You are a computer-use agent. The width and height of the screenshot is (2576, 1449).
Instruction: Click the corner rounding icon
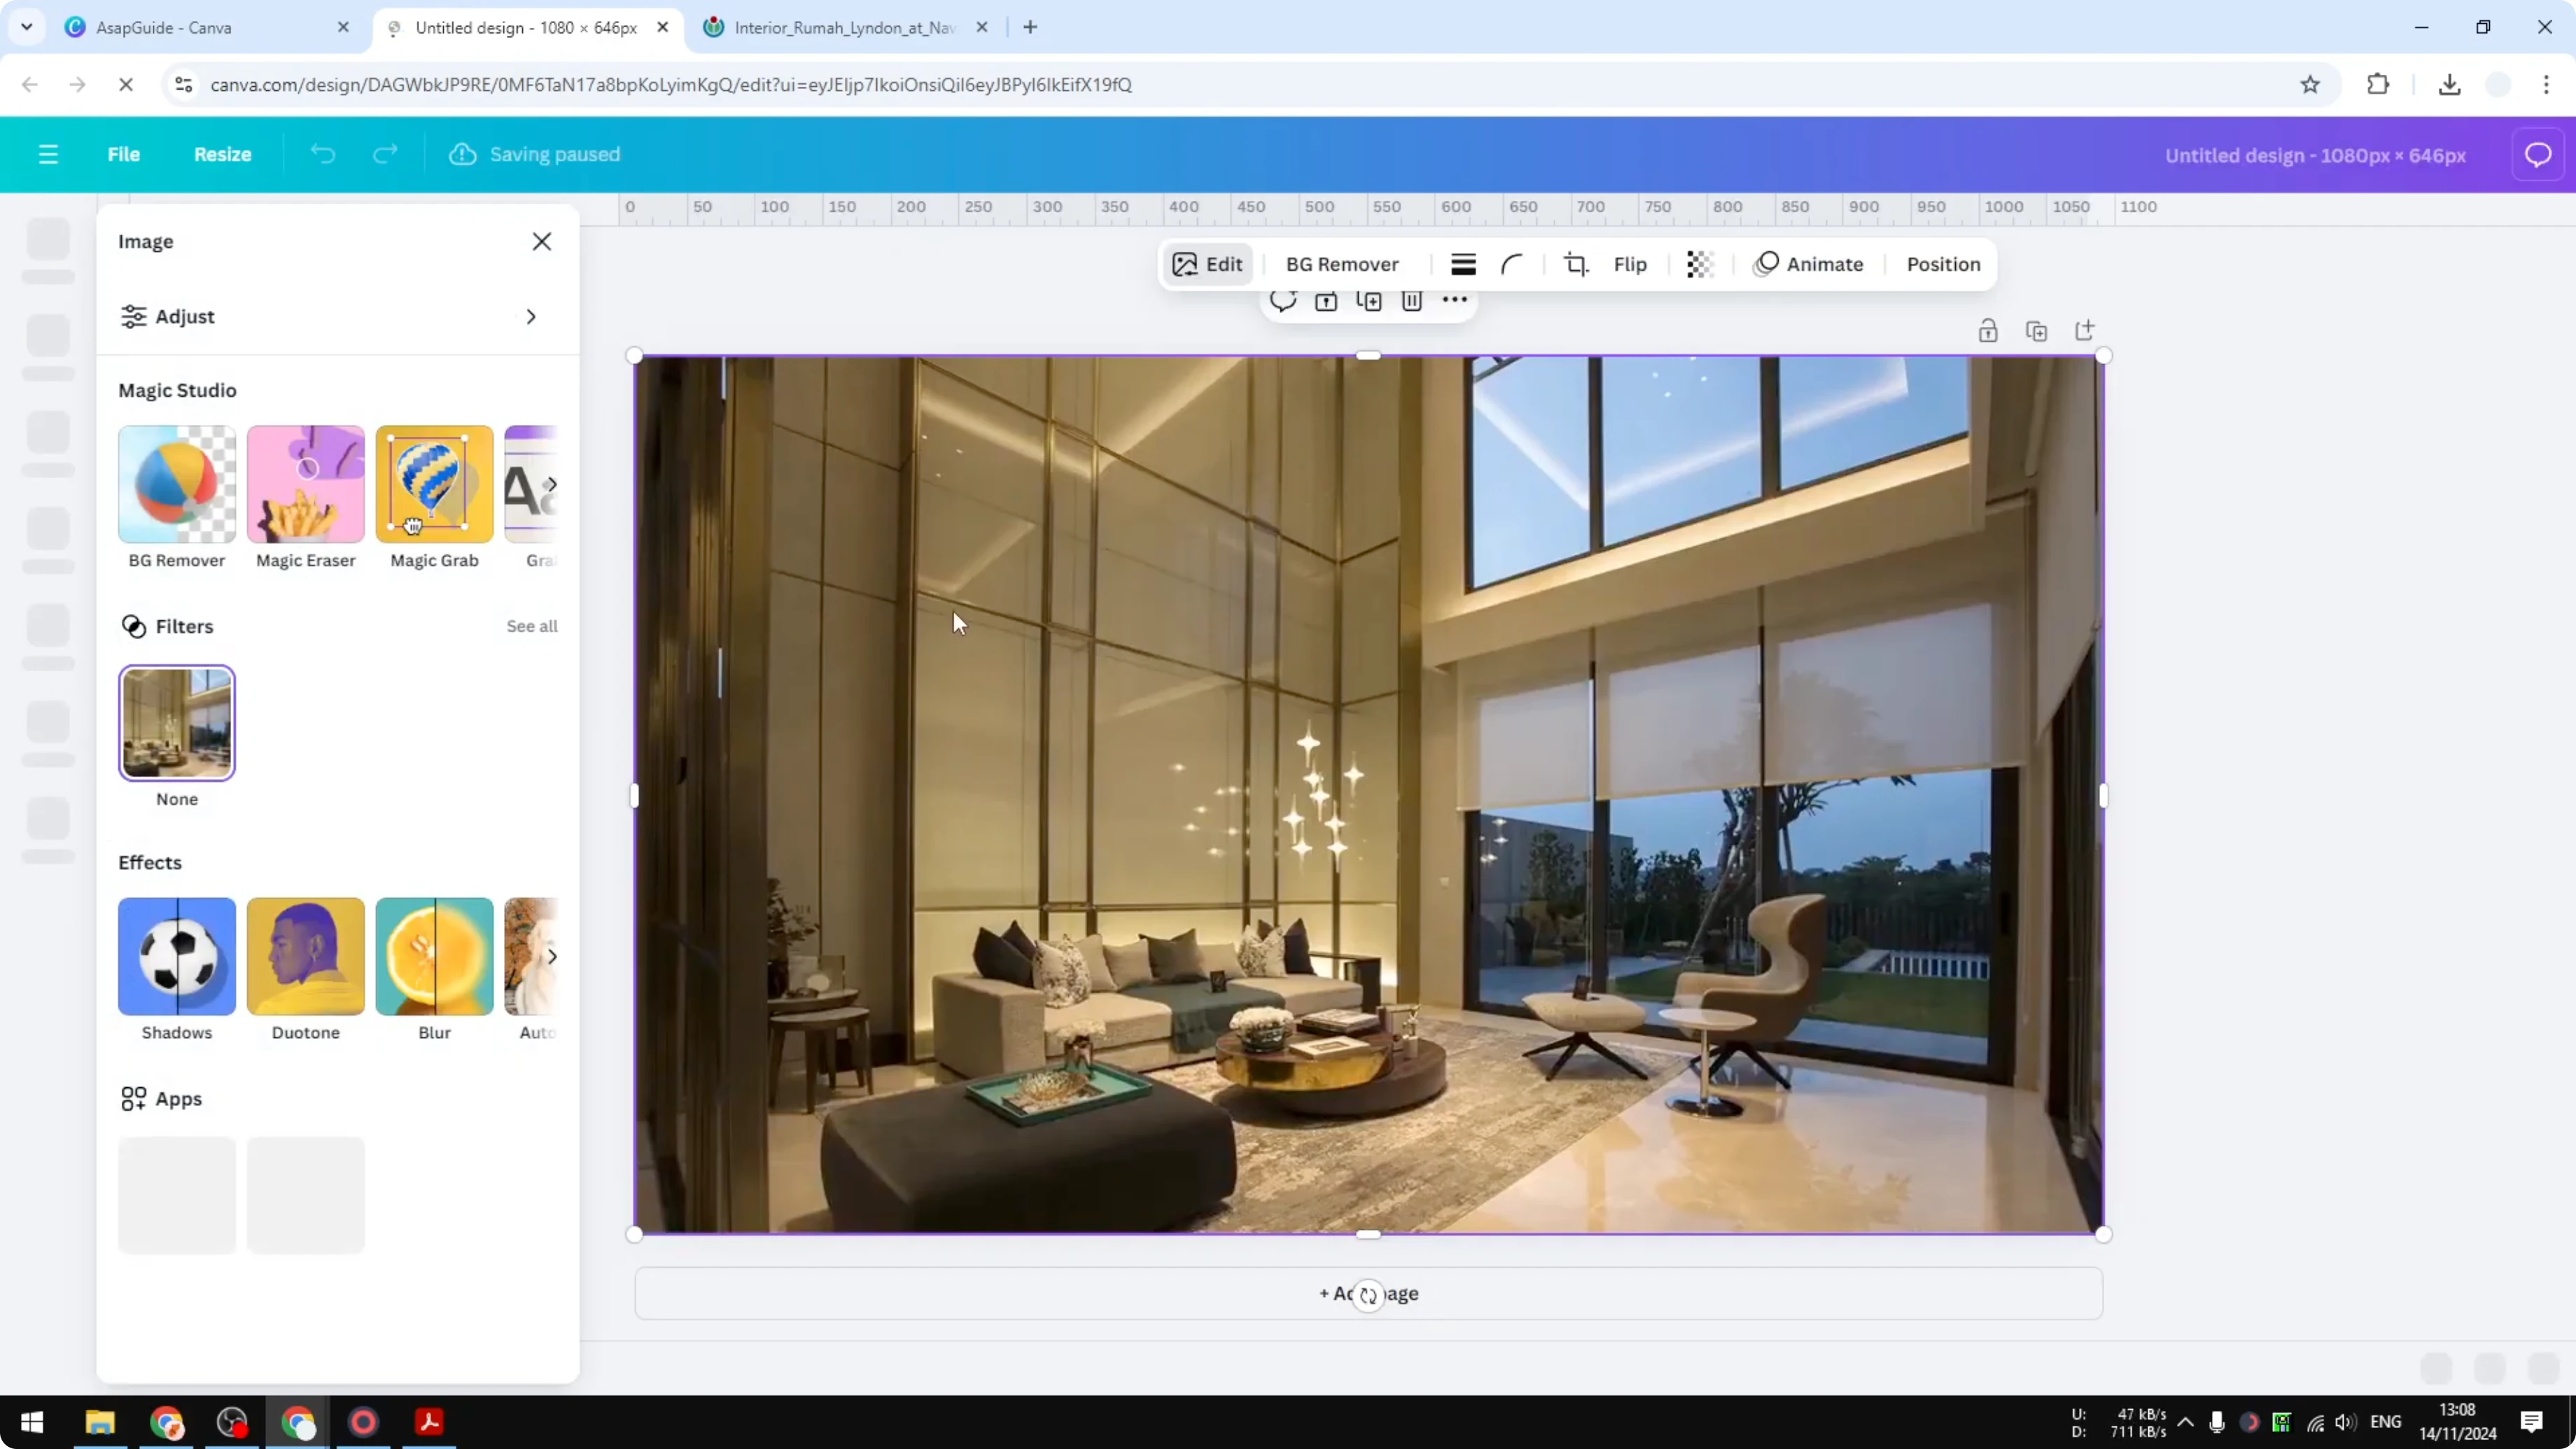1512,264
